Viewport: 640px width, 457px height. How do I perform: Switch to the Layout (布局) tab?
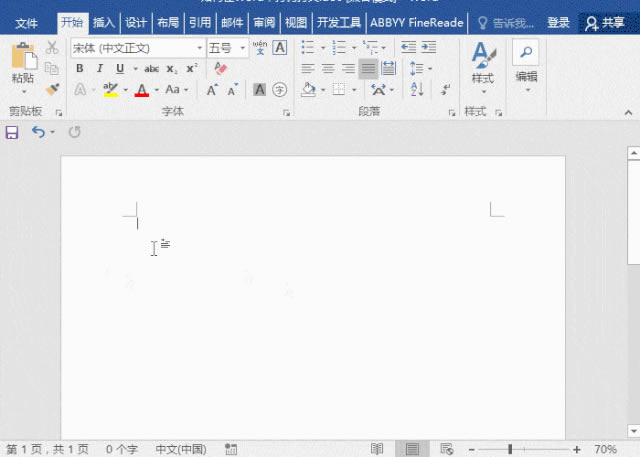point(168,23)
